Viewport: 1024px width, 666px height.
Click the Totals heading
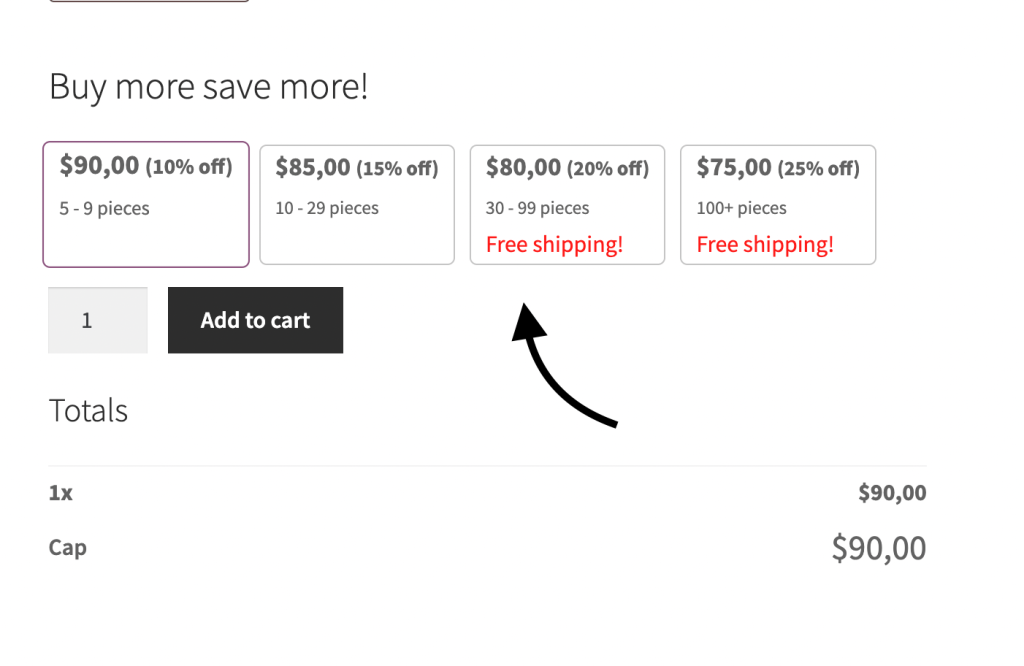(88, 411)
